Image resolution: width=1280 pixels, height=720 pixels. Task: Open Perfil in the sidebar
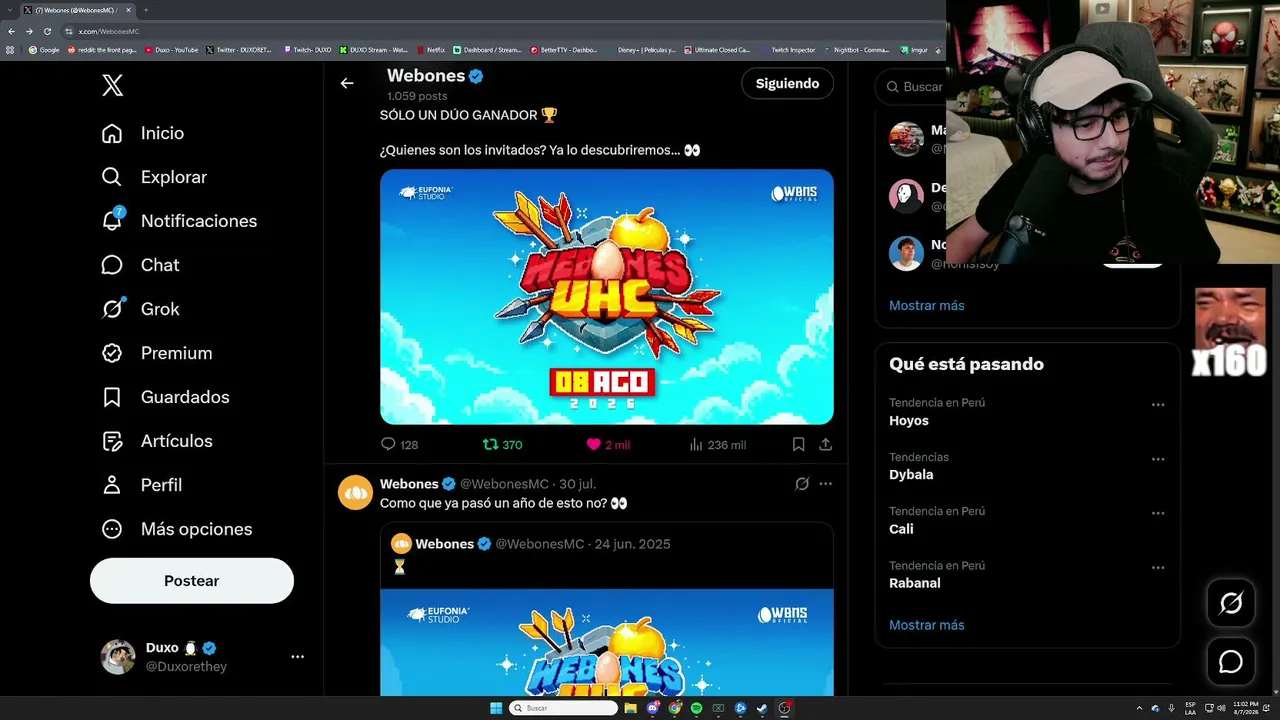142,485
